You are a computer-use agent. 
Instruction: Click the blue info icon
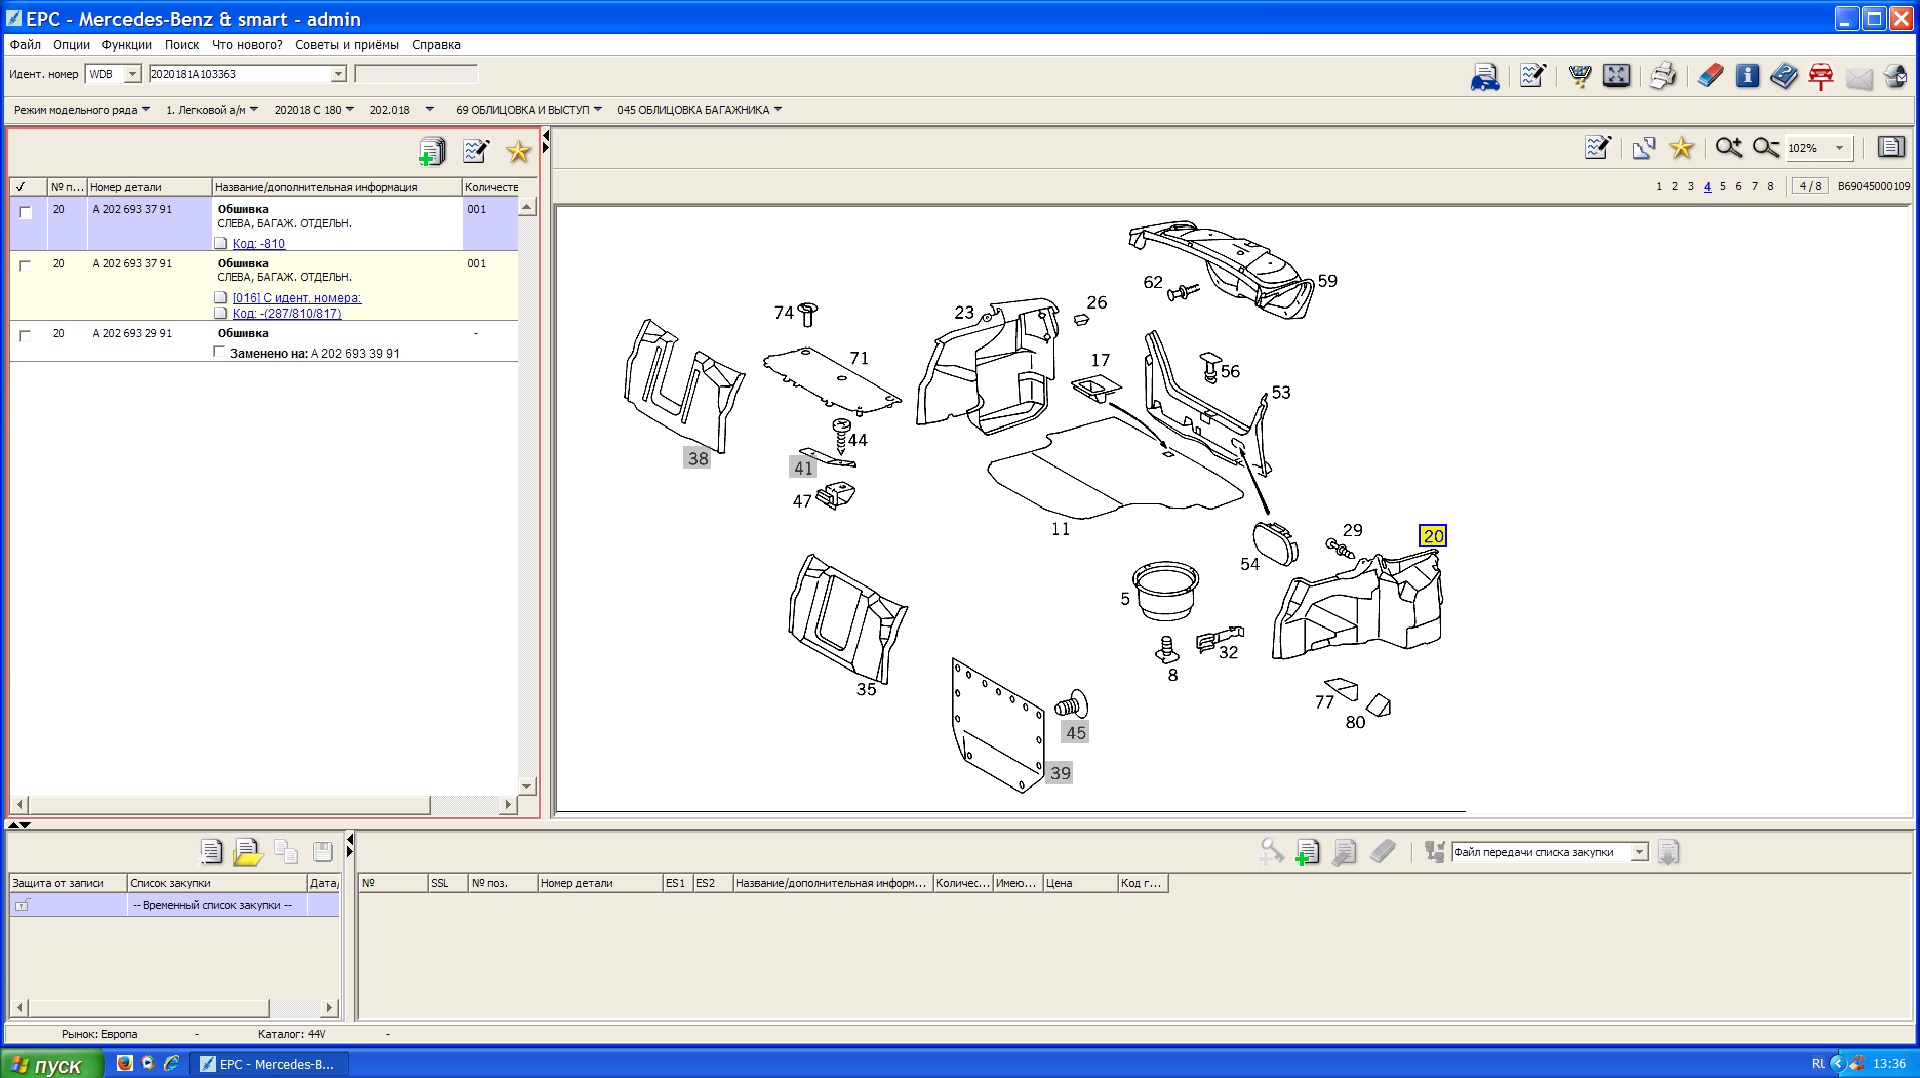(x=1747, y=76)
